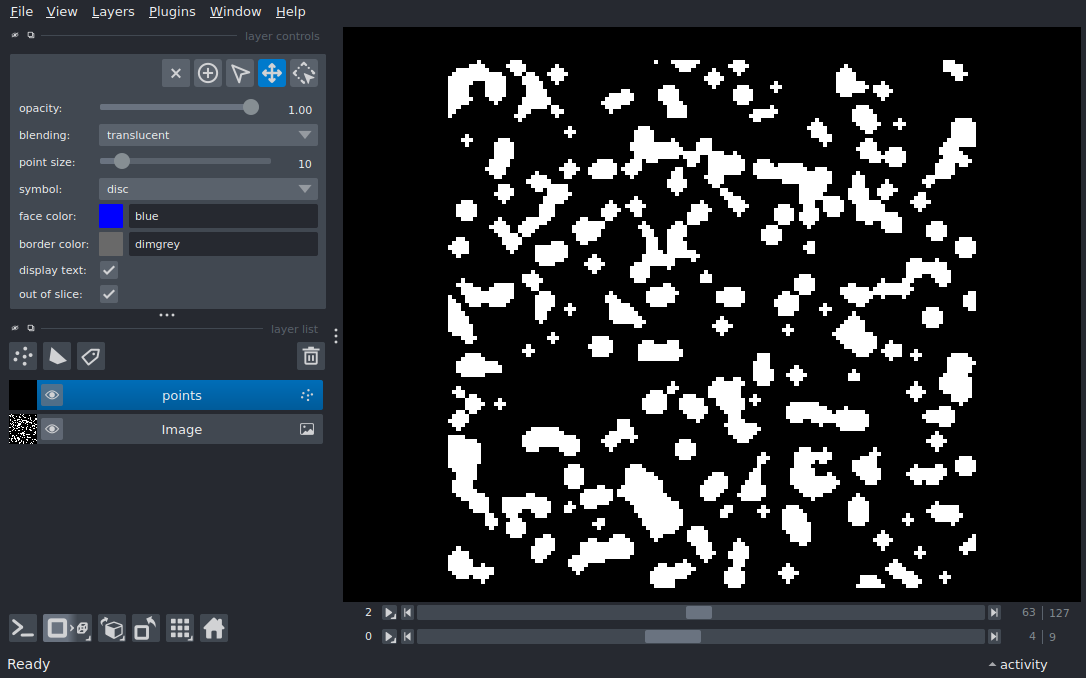Step axis 2 slider forward
1086x678 pixels.
click(995, 613)
